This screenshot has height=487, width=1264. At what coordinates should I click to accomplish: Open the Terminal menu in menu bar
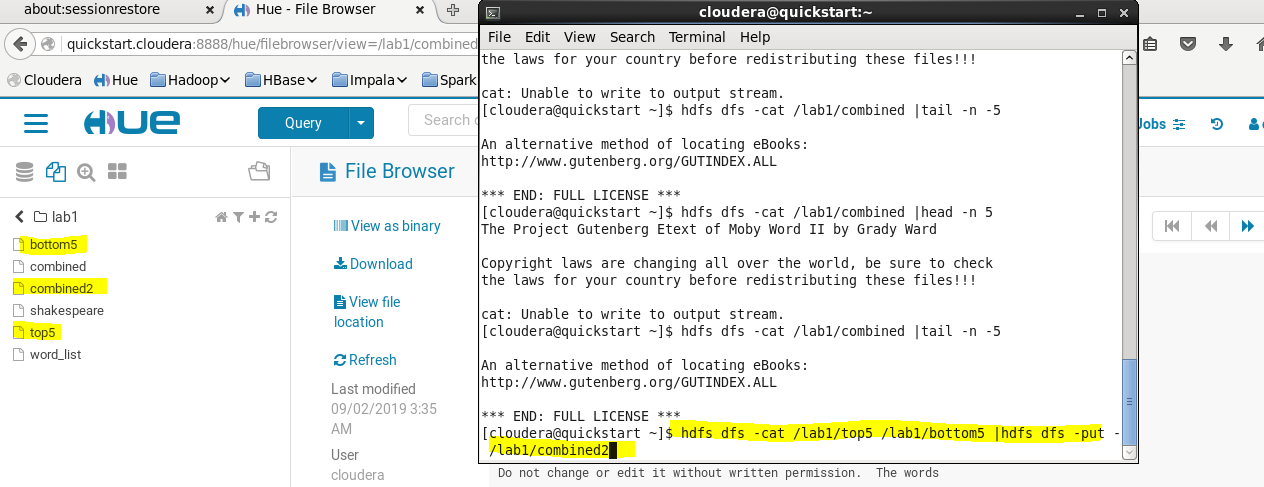point(697,37)
